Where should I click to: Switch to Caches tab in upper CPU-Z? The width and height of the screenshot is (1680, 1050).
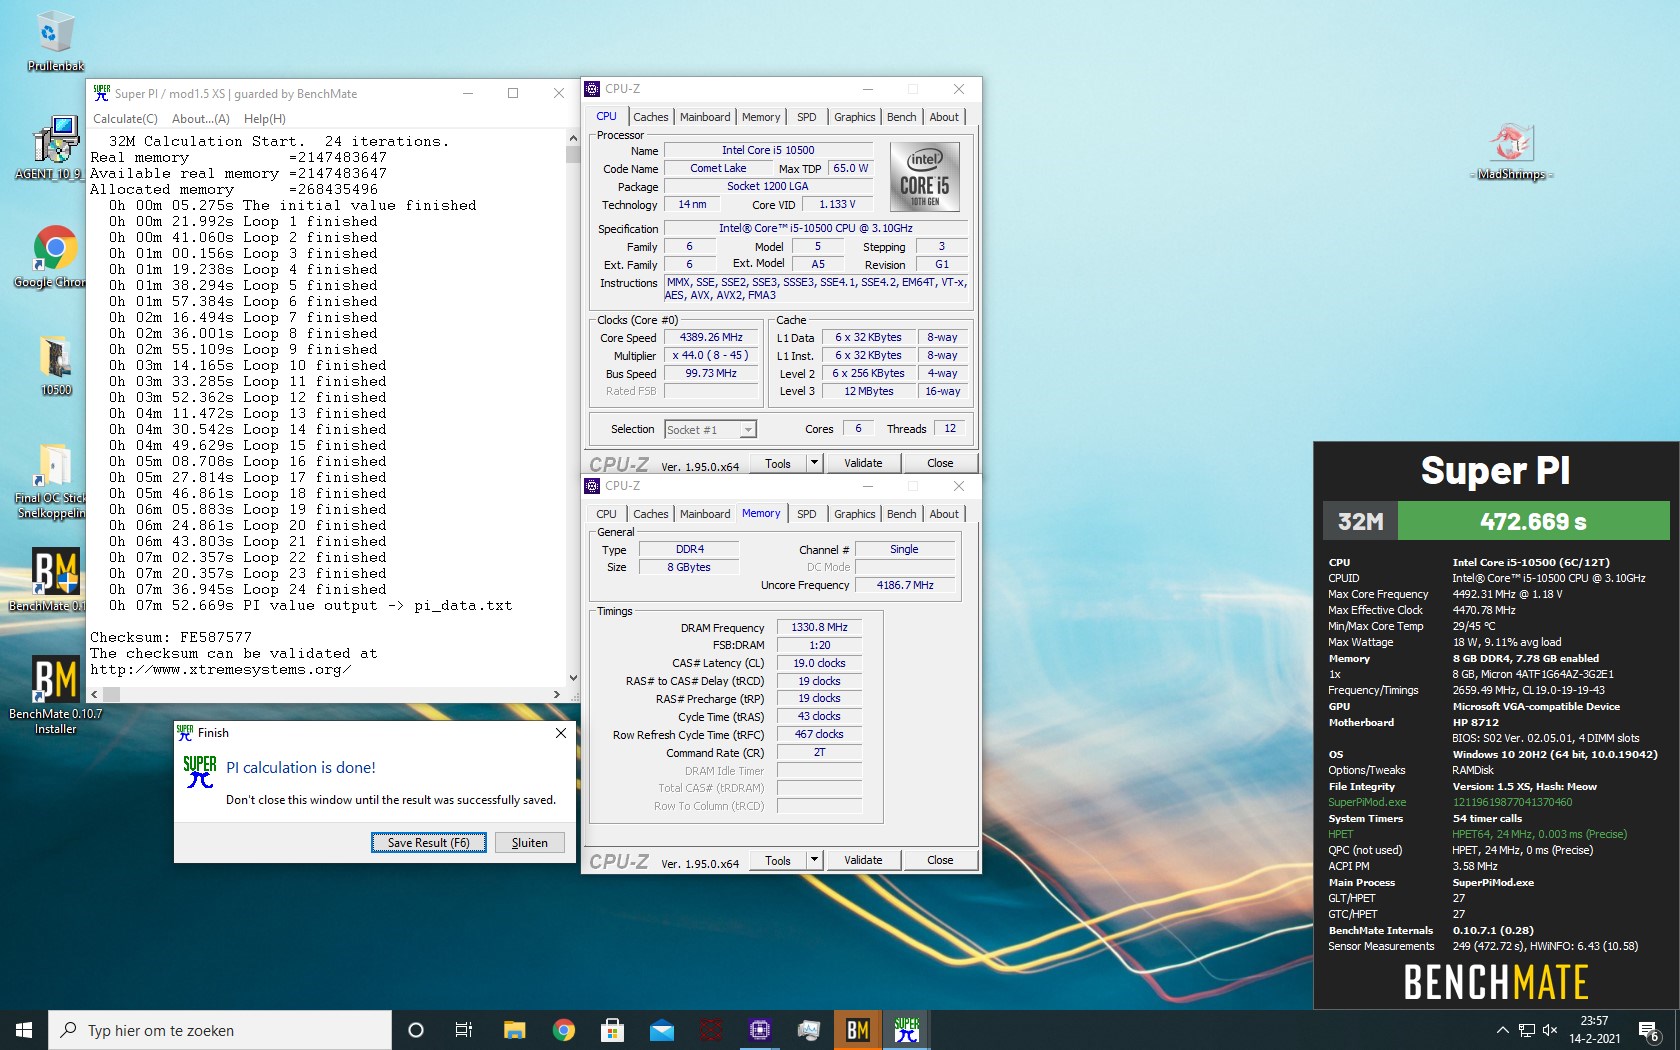651,117
